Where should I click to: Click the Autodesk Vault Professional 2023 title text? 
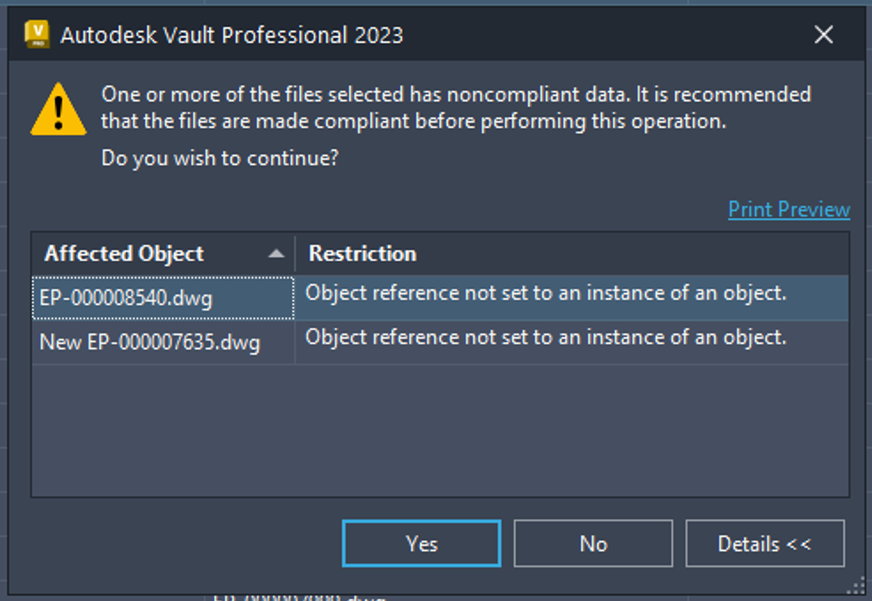tap(231, 35)
